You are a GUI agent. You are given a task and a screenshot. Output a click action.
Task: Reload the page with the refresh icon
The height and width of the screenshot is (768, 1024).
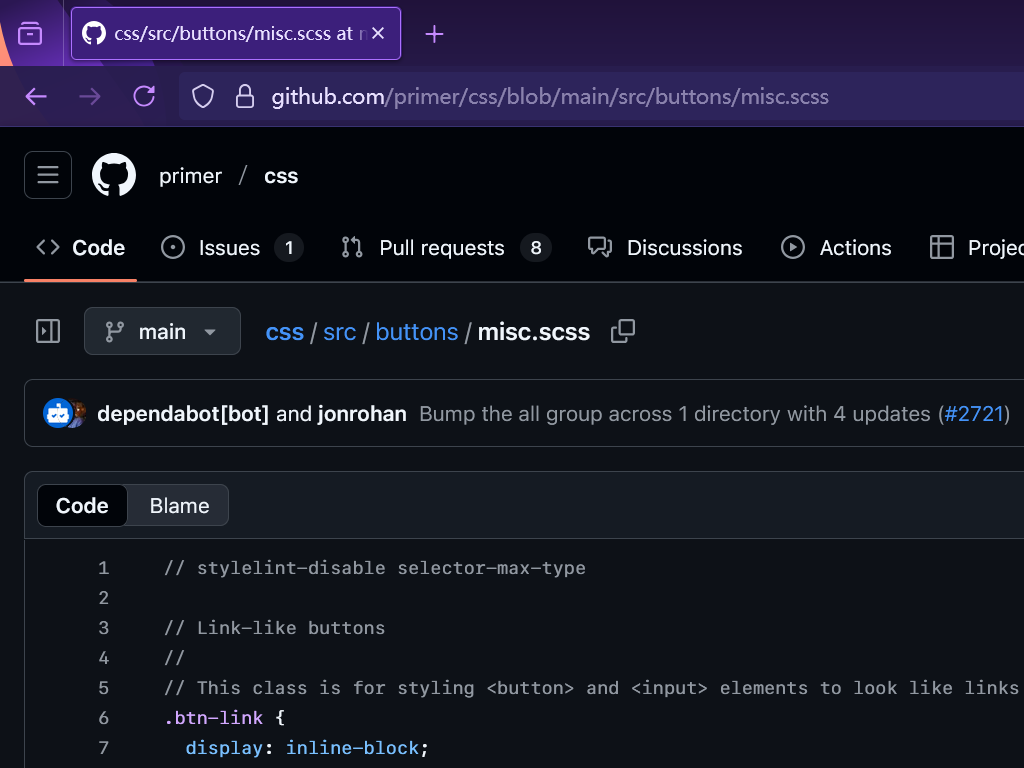pos(144,96)
